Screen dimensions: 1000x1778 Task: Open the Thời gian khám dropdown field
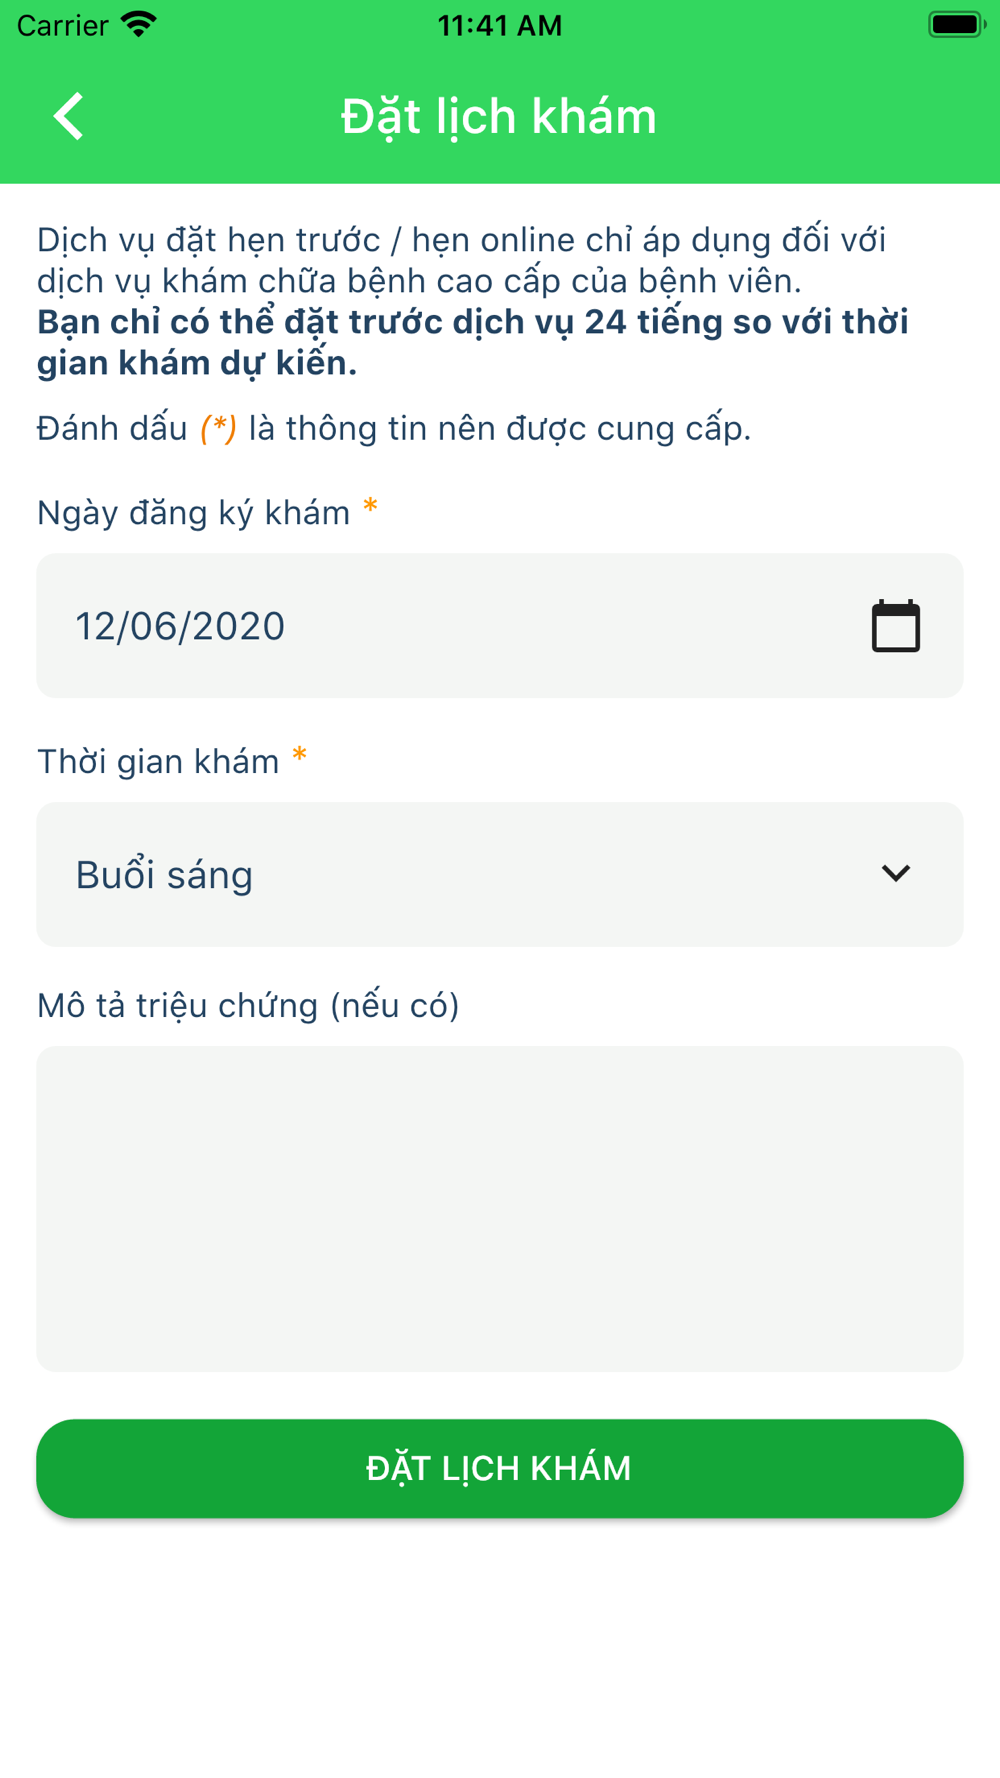click(500, 874)
